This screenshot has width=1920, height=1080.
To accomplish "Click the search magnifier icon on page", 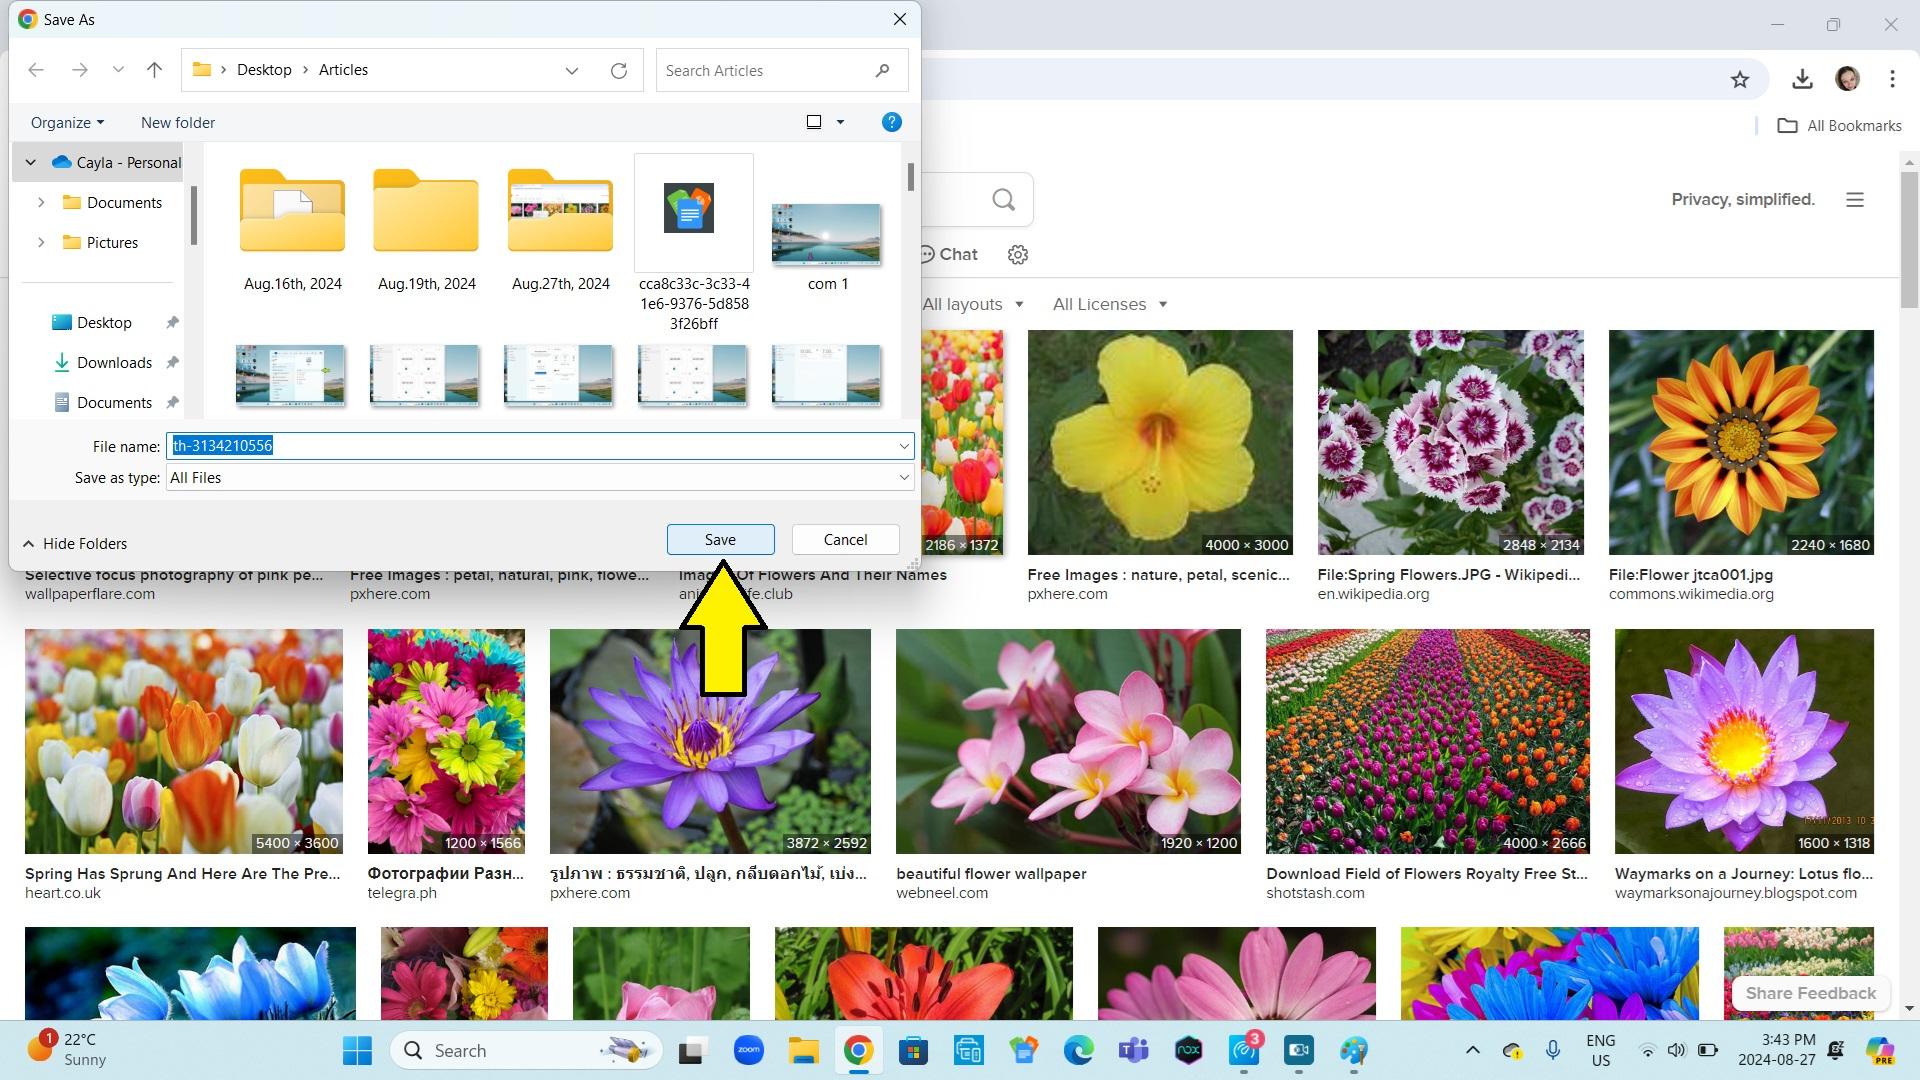I will click(1003, 200).
